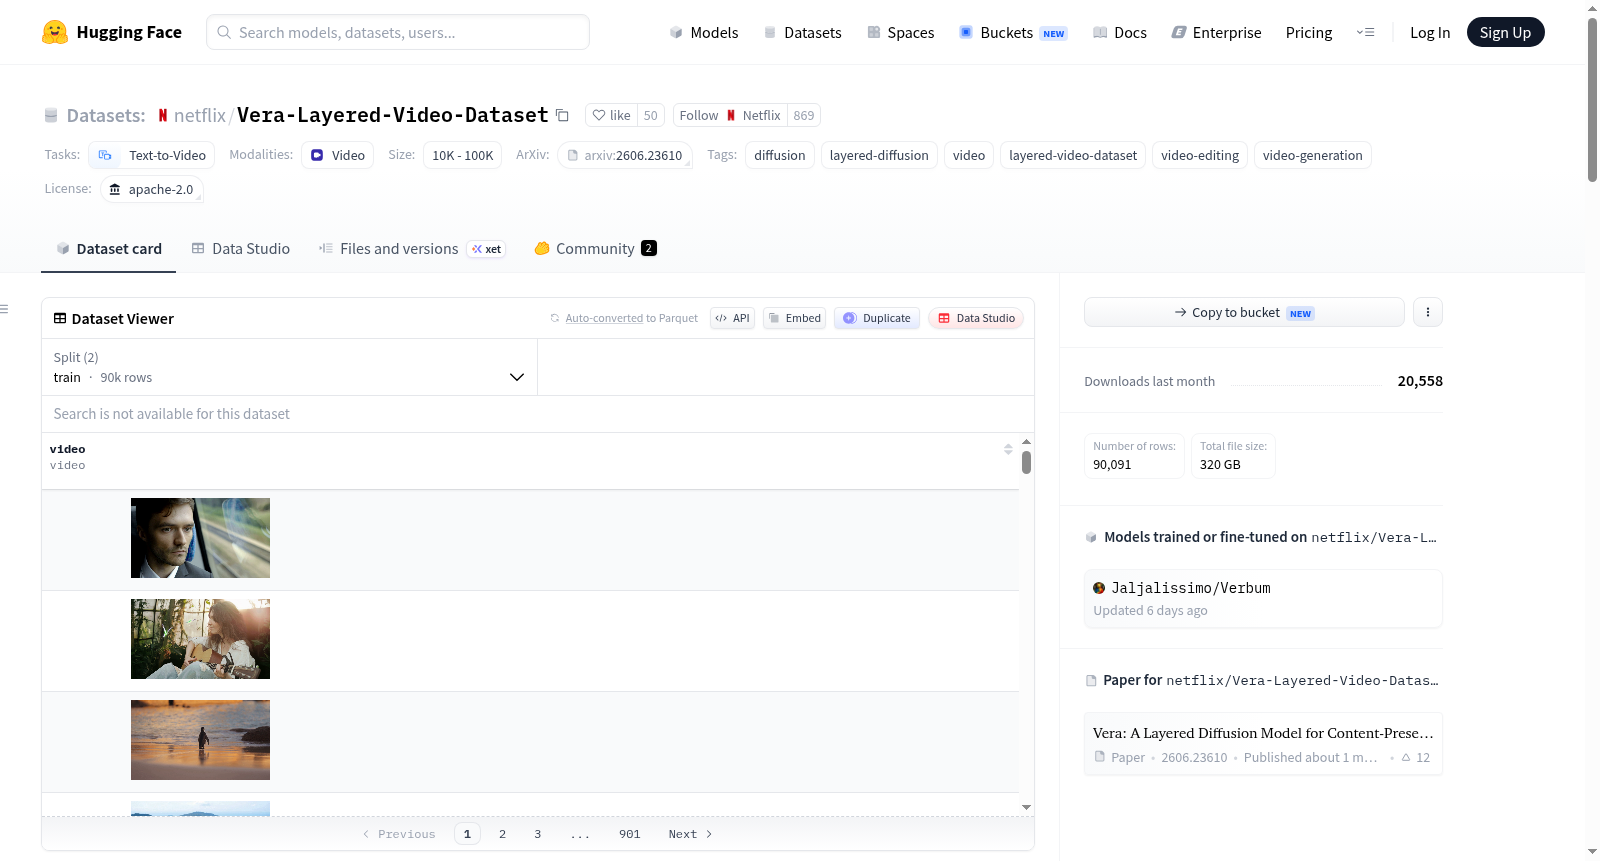Image resolution: width=1600 pixels, height=861 pixels.
Task: Expand the Split train dropdown
Action: tap(289, 367)
